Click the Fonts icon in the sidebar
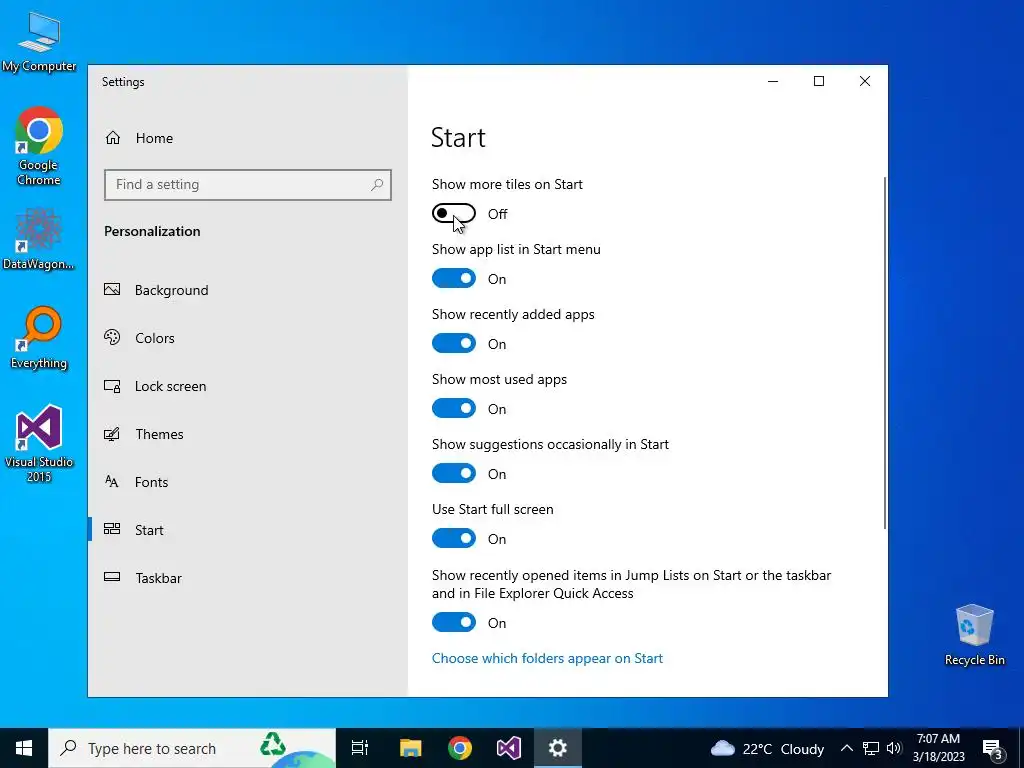Screen dimensions: 1024x768 [x=112, y=482]
